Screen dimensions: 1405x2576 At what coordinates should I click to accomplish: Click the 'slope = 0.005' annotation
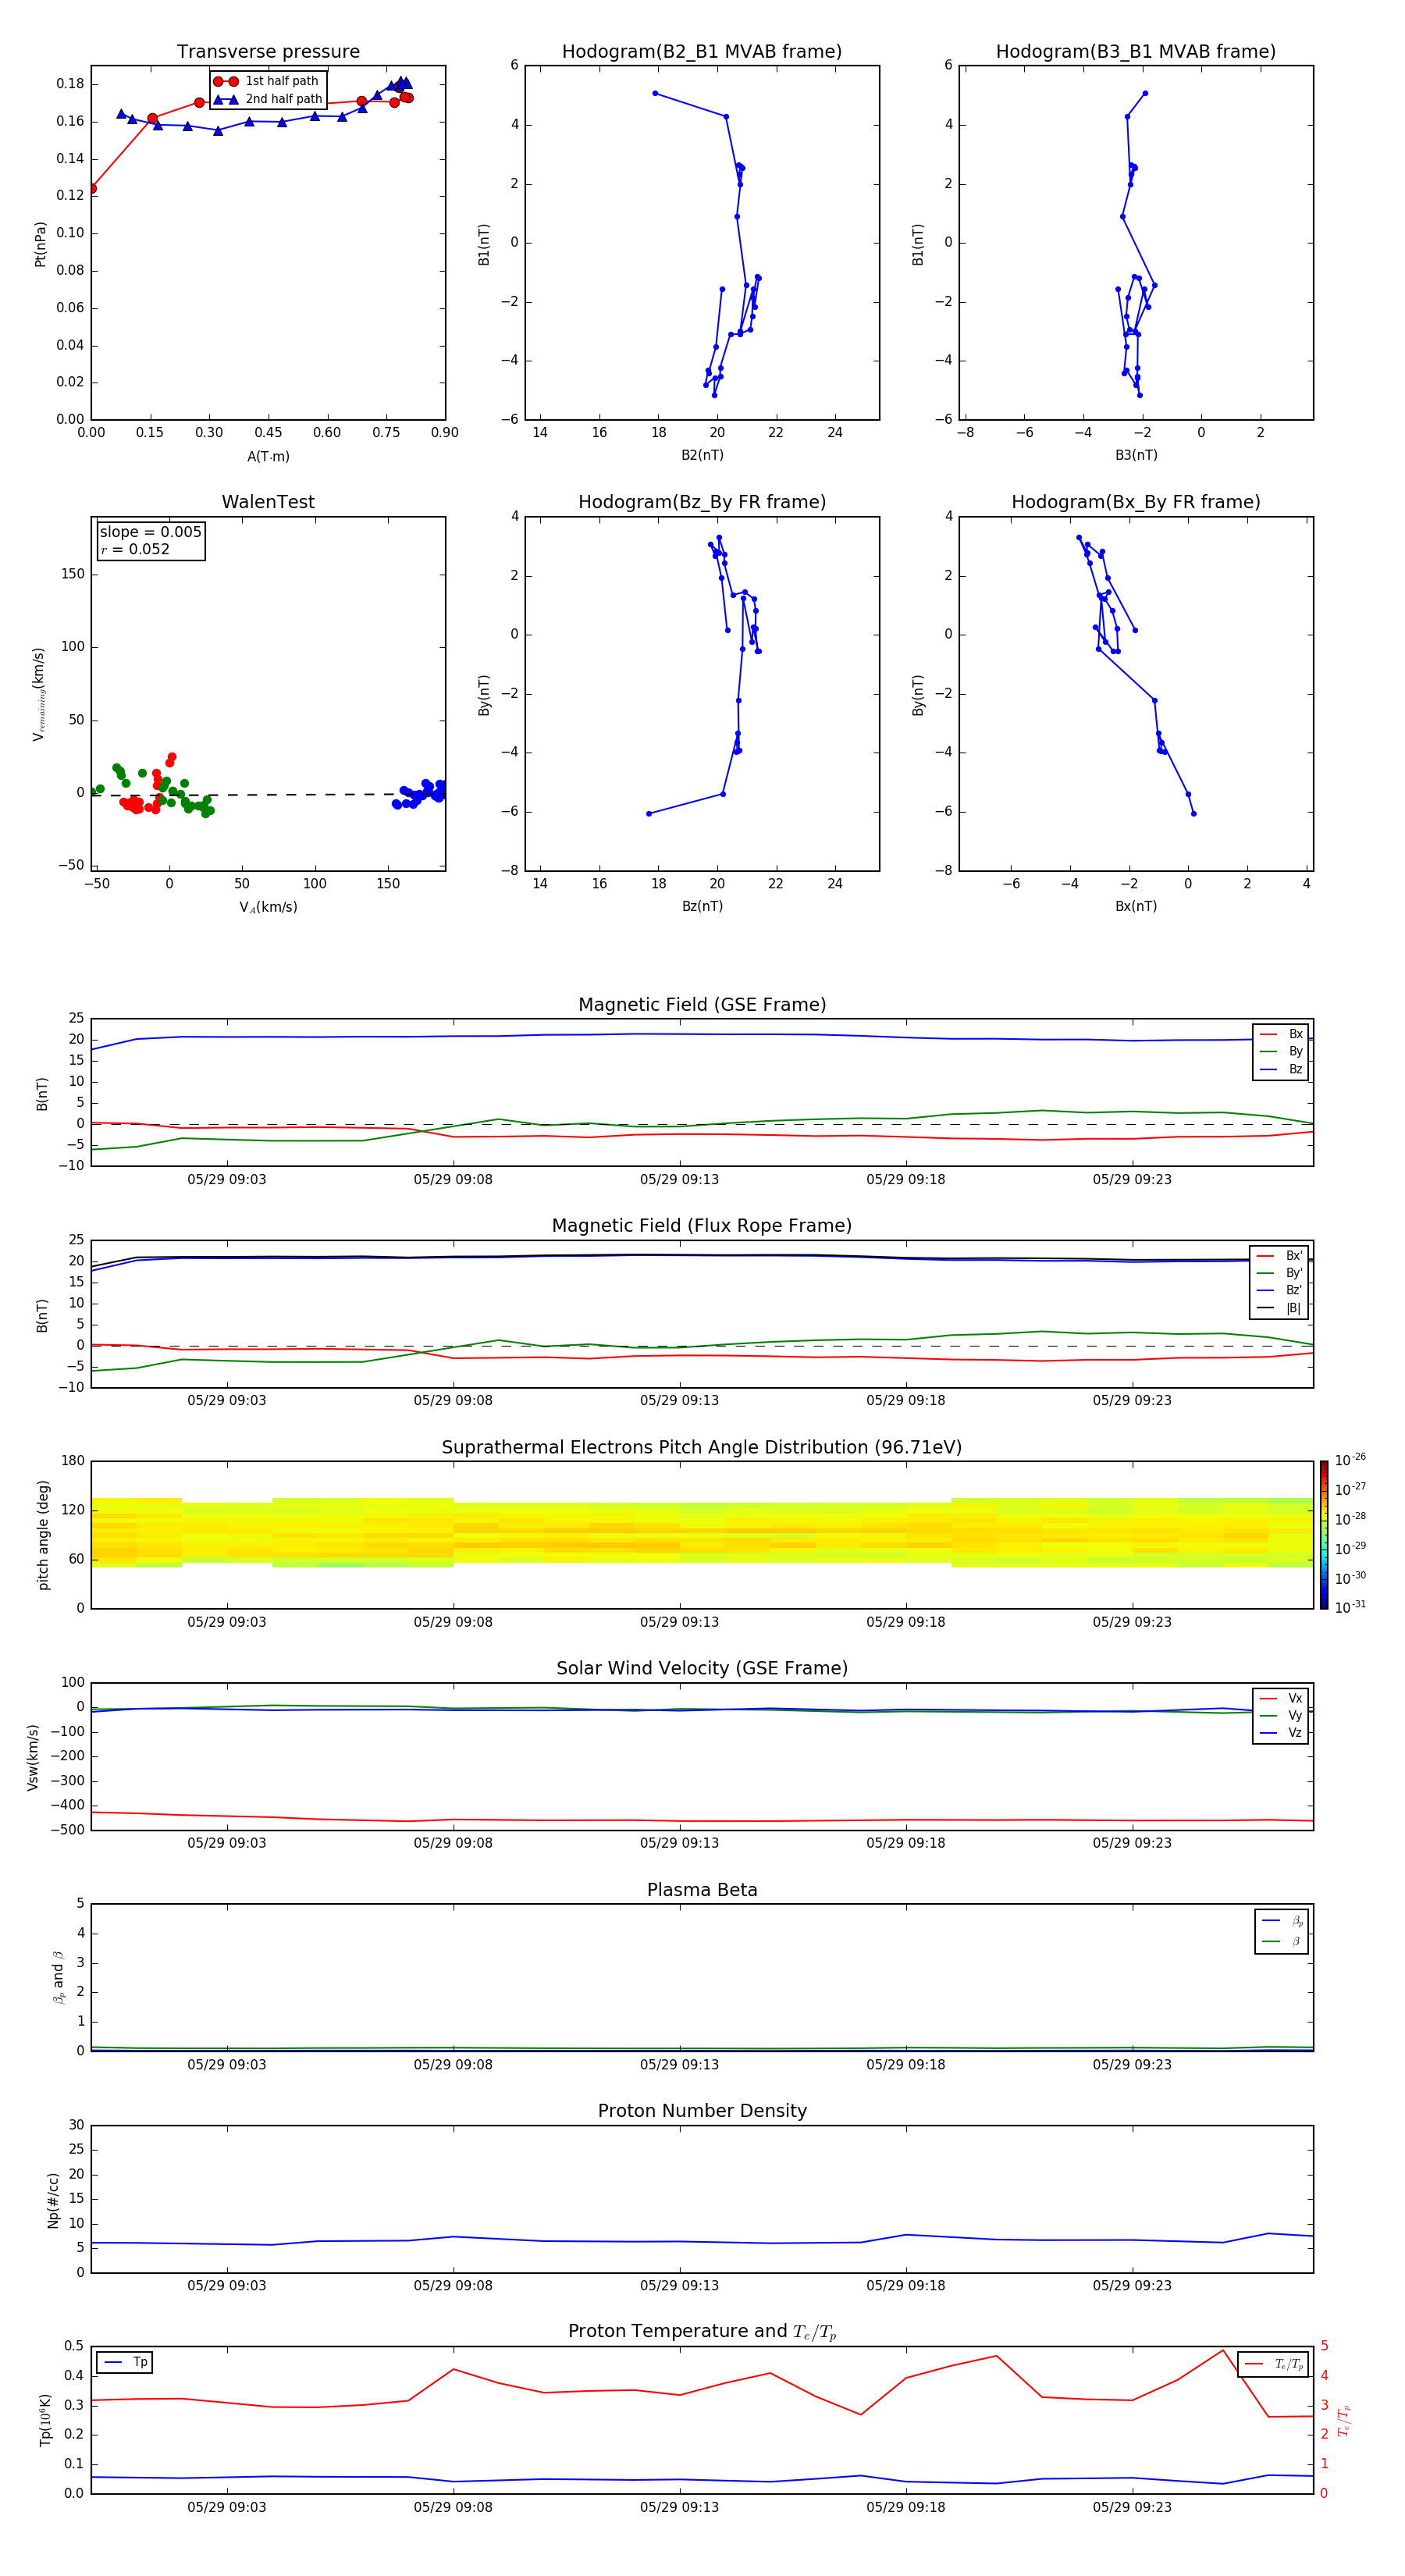coord(151,532)
